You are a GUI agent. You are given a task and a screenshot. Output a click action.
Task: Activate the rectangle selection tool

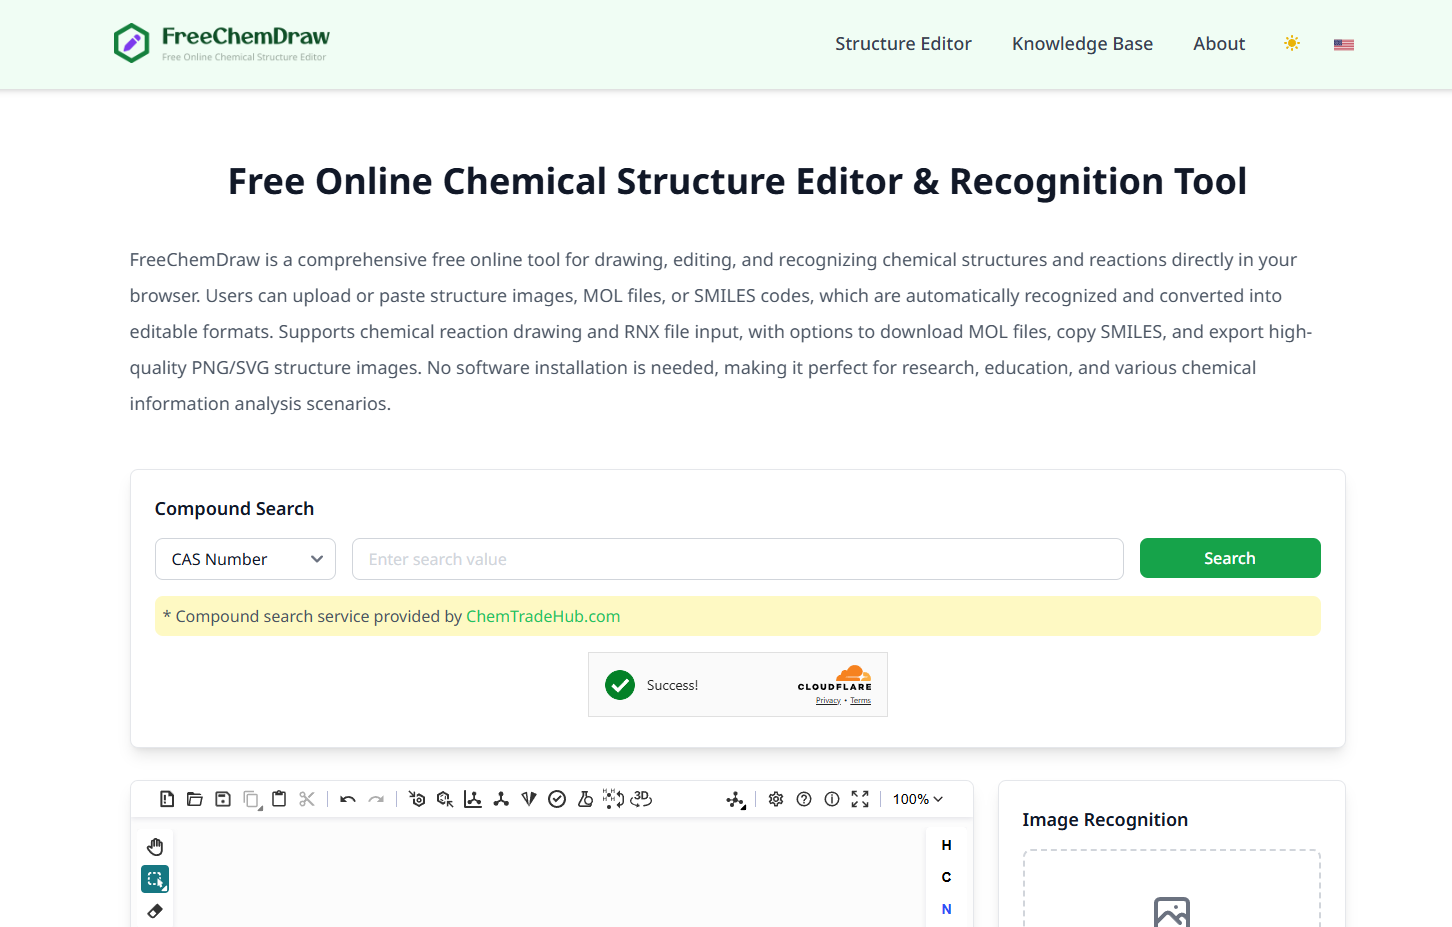[x=155, y=879]
